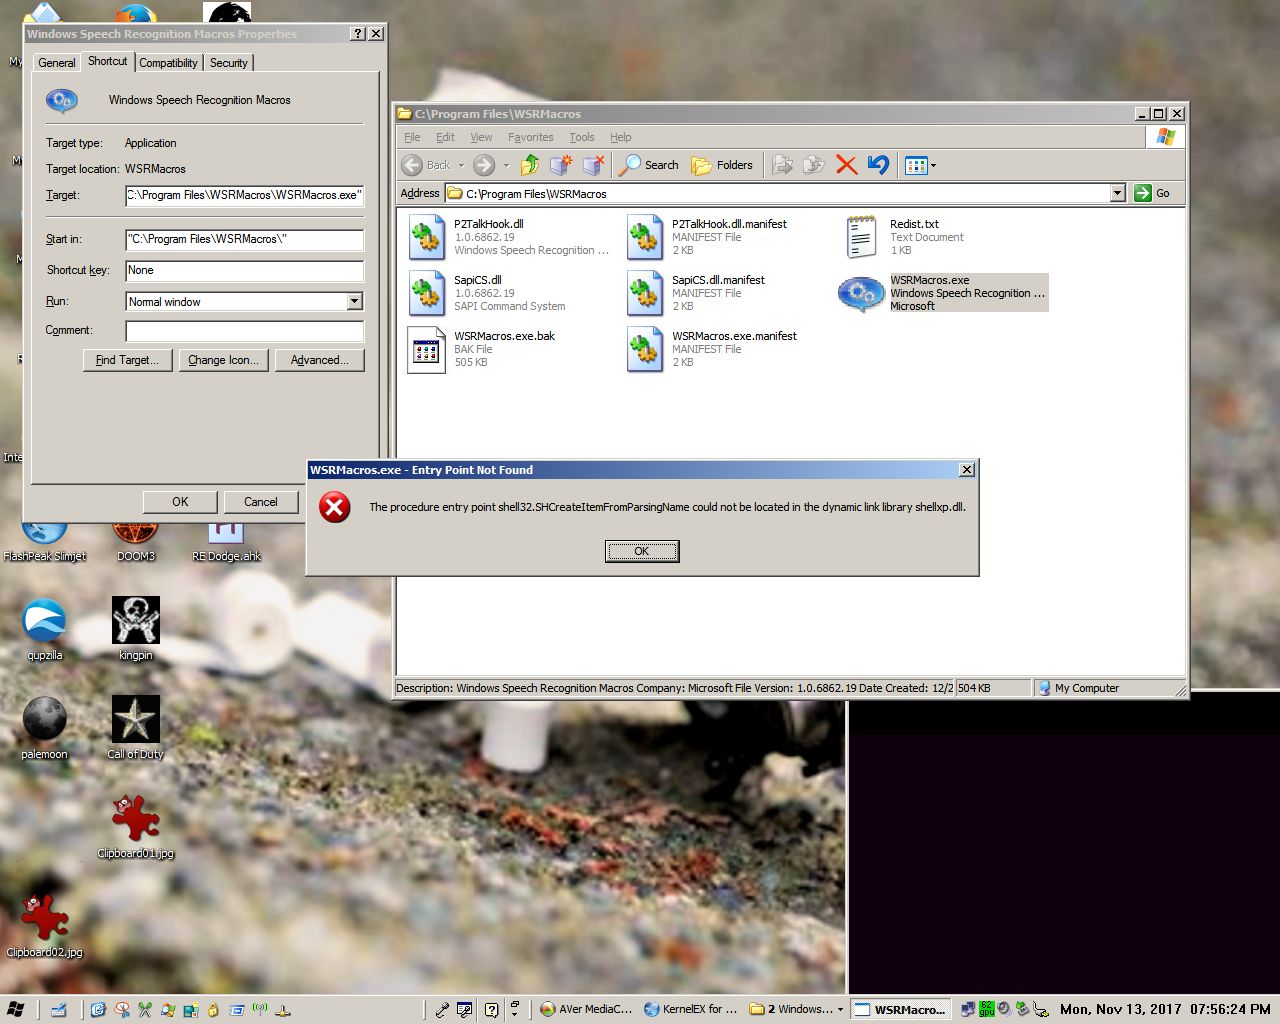Dismiss the Entry Point error with OK

[x=642, y=551]
